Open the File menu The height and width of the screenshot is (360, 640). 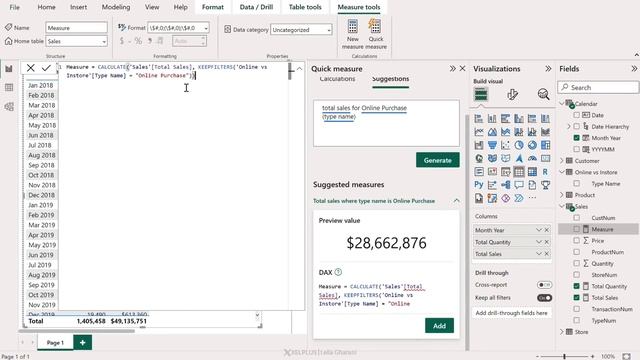tap(15, 7)
